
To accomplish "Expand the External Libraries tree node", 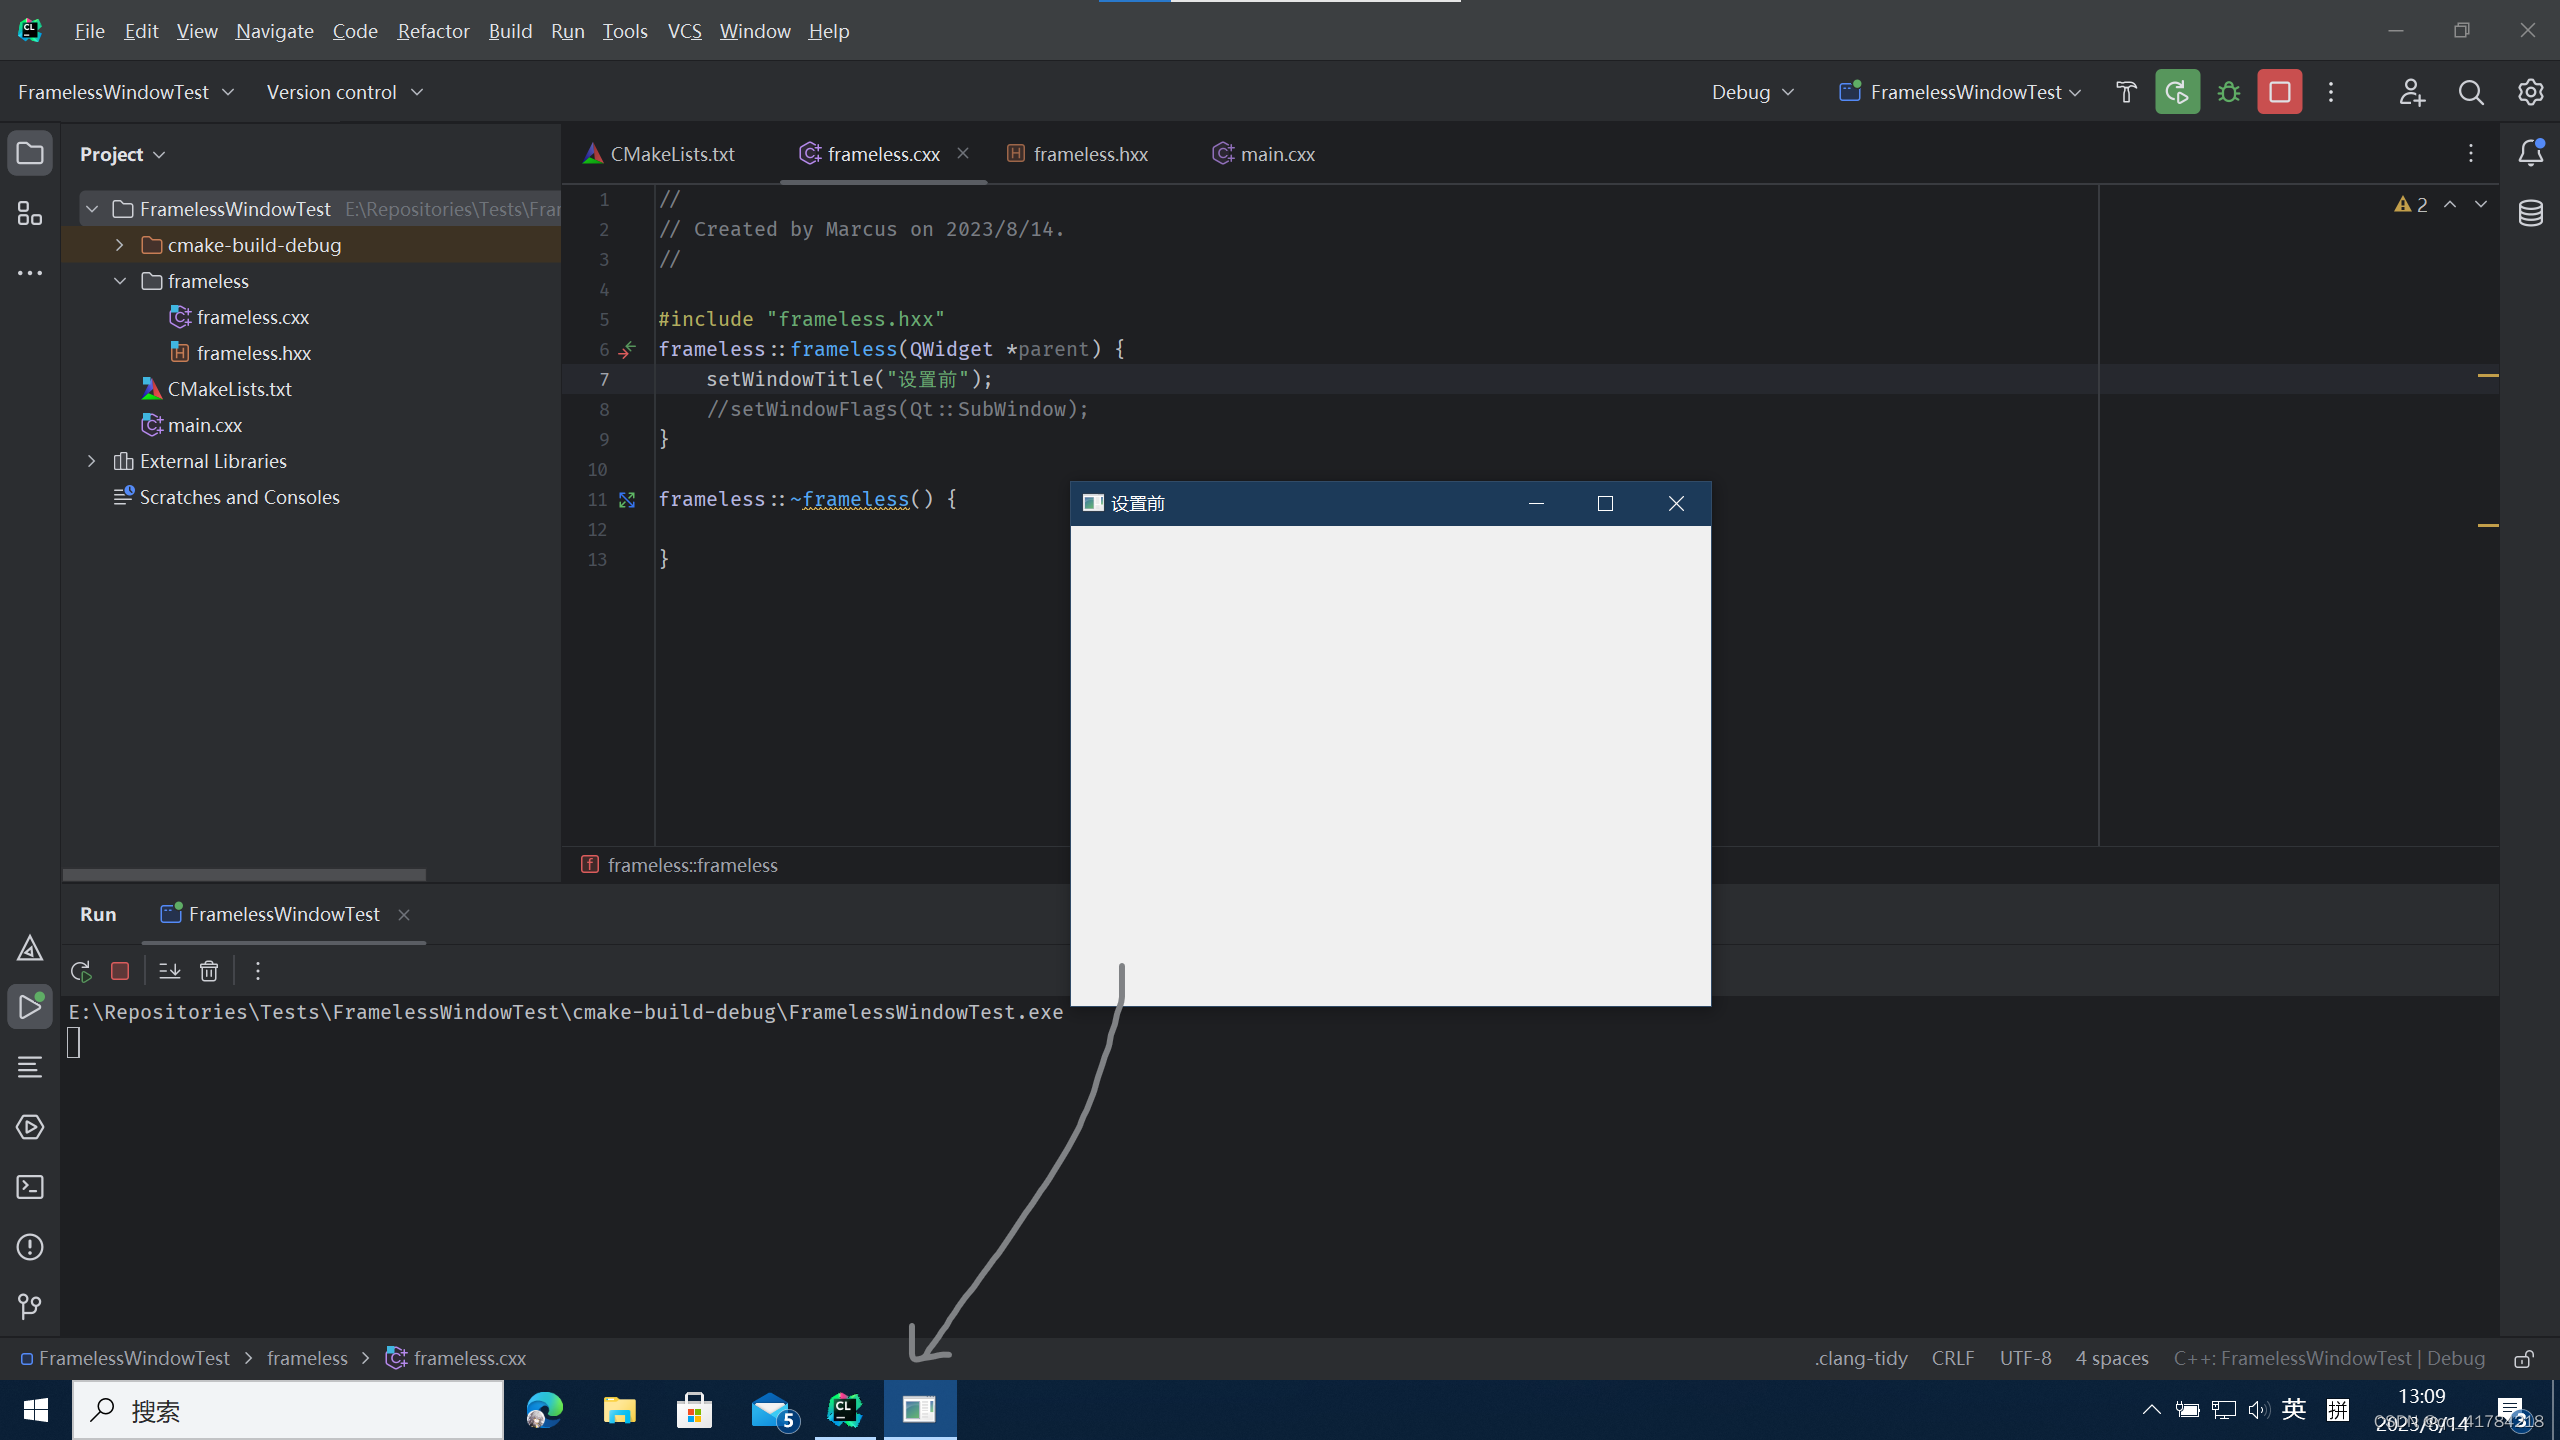I will tap(91, 461).
